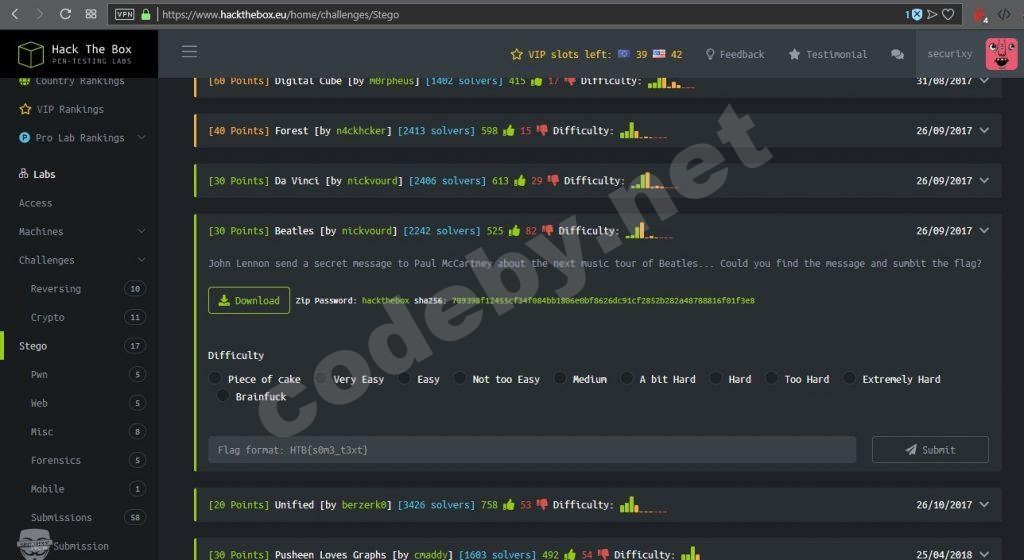Toggle the VPN badge in address bar

click(124, 14)
